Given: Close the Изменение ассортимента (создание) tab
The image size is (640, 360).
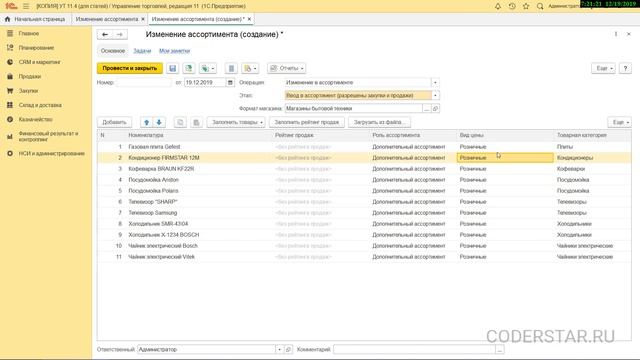Looking at the screenshot, I should pyautogui.click(x=249, y=19).
